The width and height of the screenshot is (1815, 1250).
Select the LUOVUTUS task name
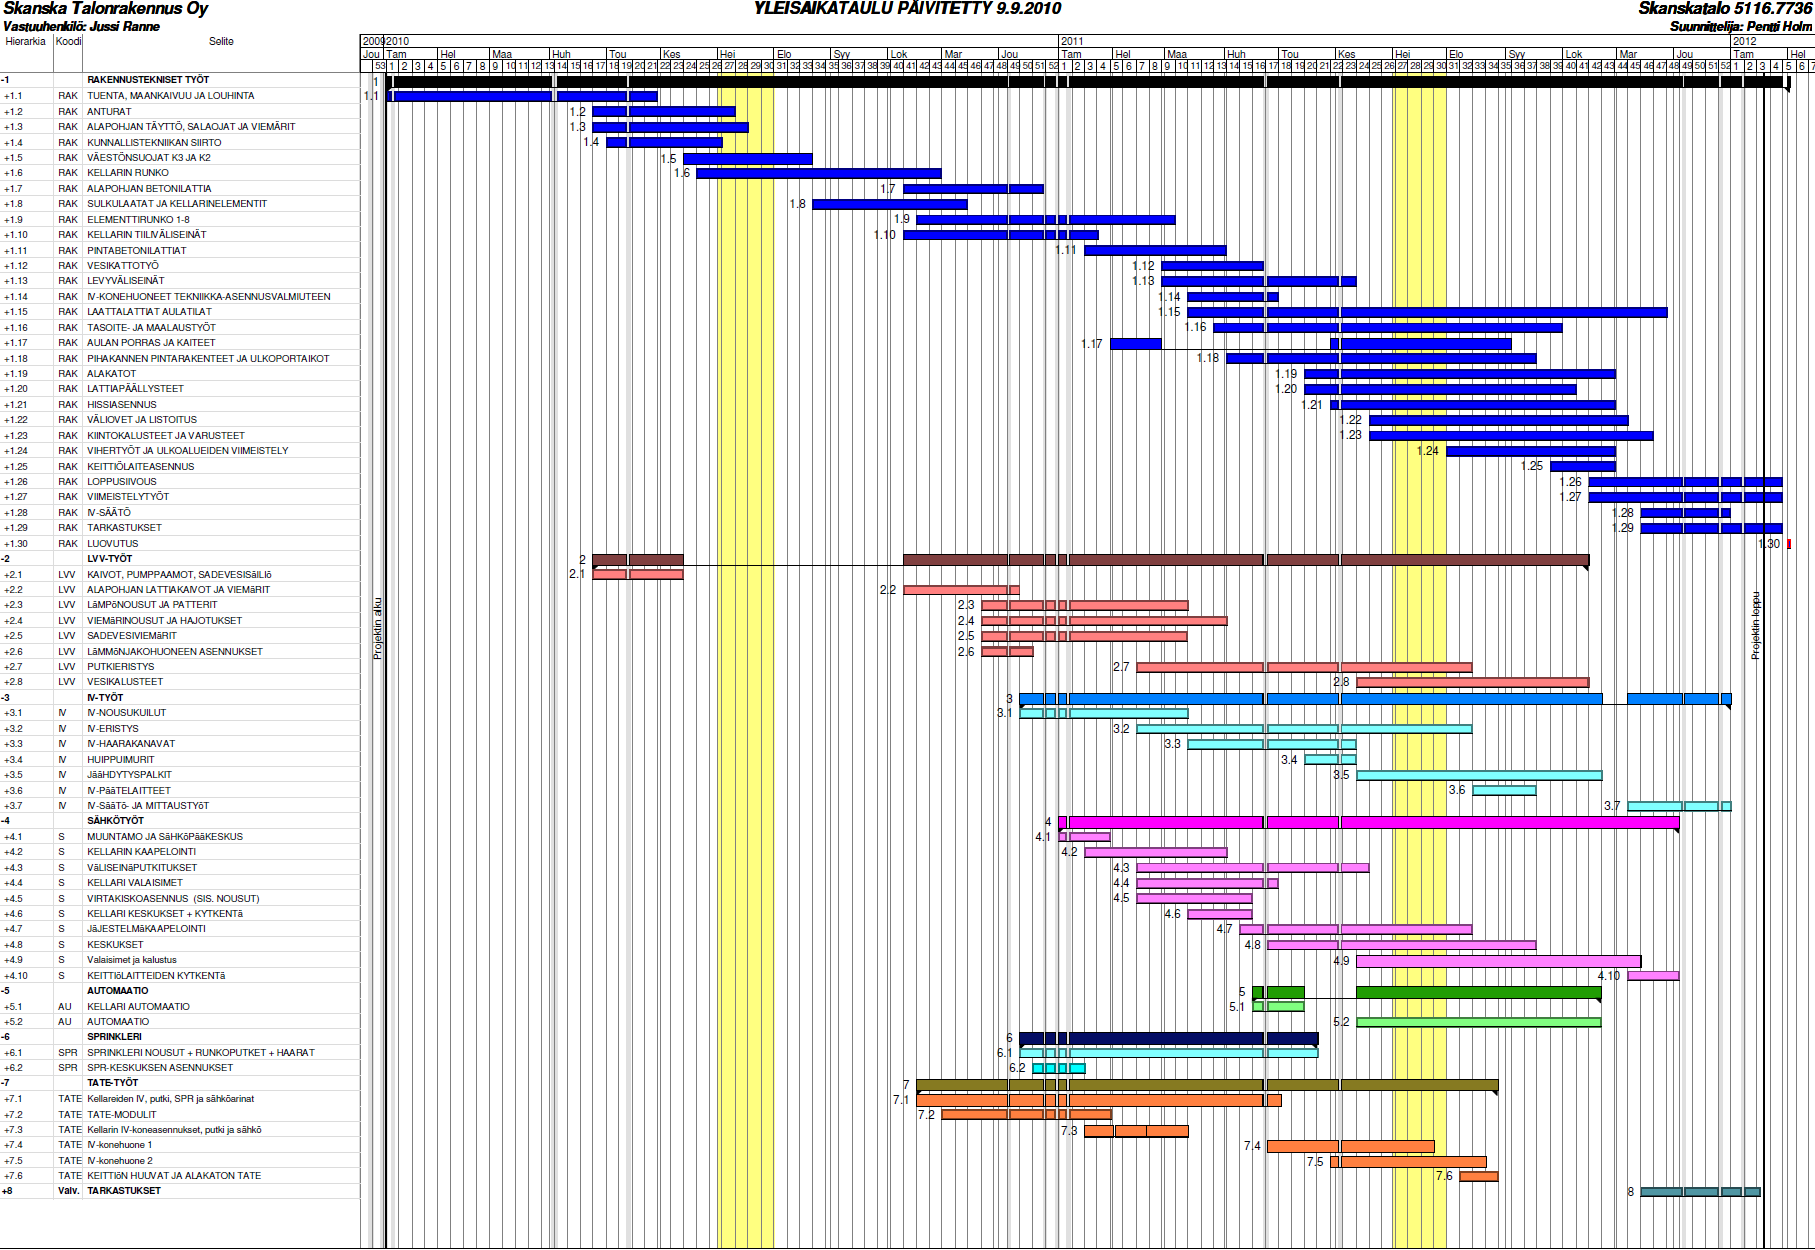(113, 544)
